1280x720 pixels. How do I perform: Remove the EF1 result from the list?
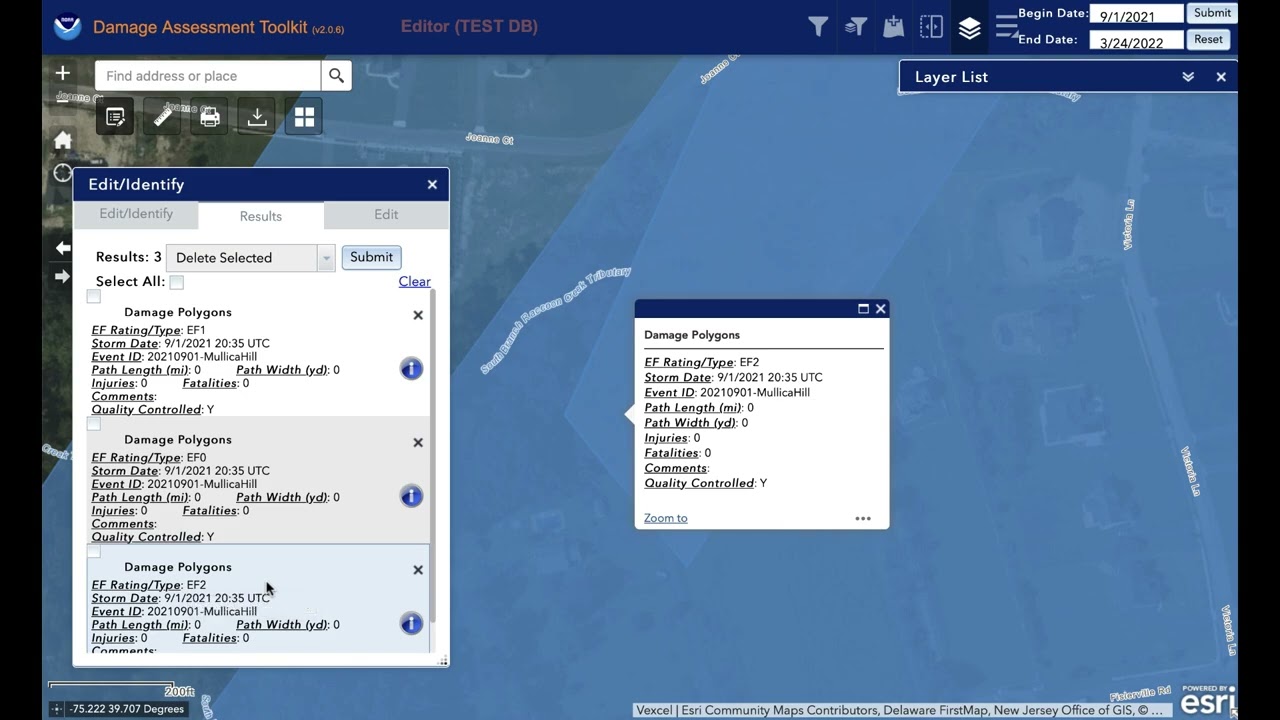click(418, 315)
